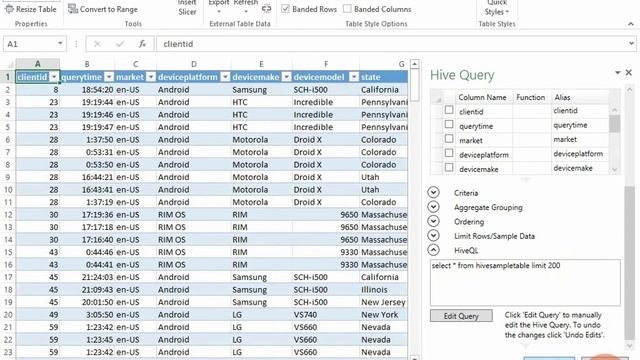The image size is (640, 360).
Task: Open the market column filter dropdown
Action: coord(151,77)
